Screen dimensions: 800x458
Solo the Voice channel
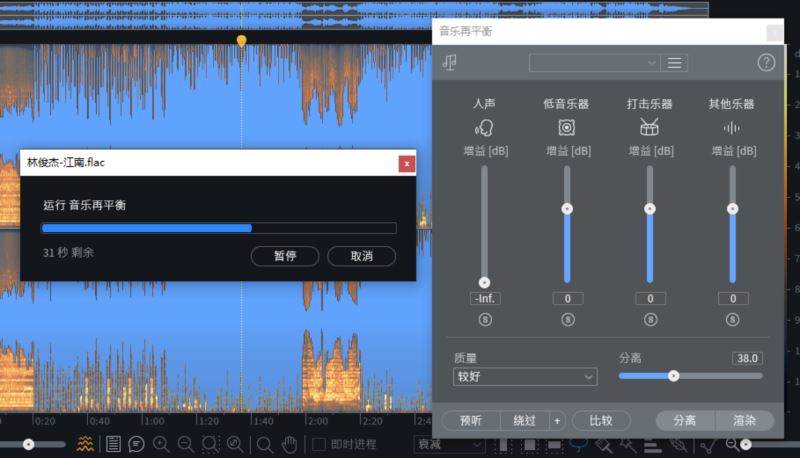pyautogui.click(x=485, y=320)
